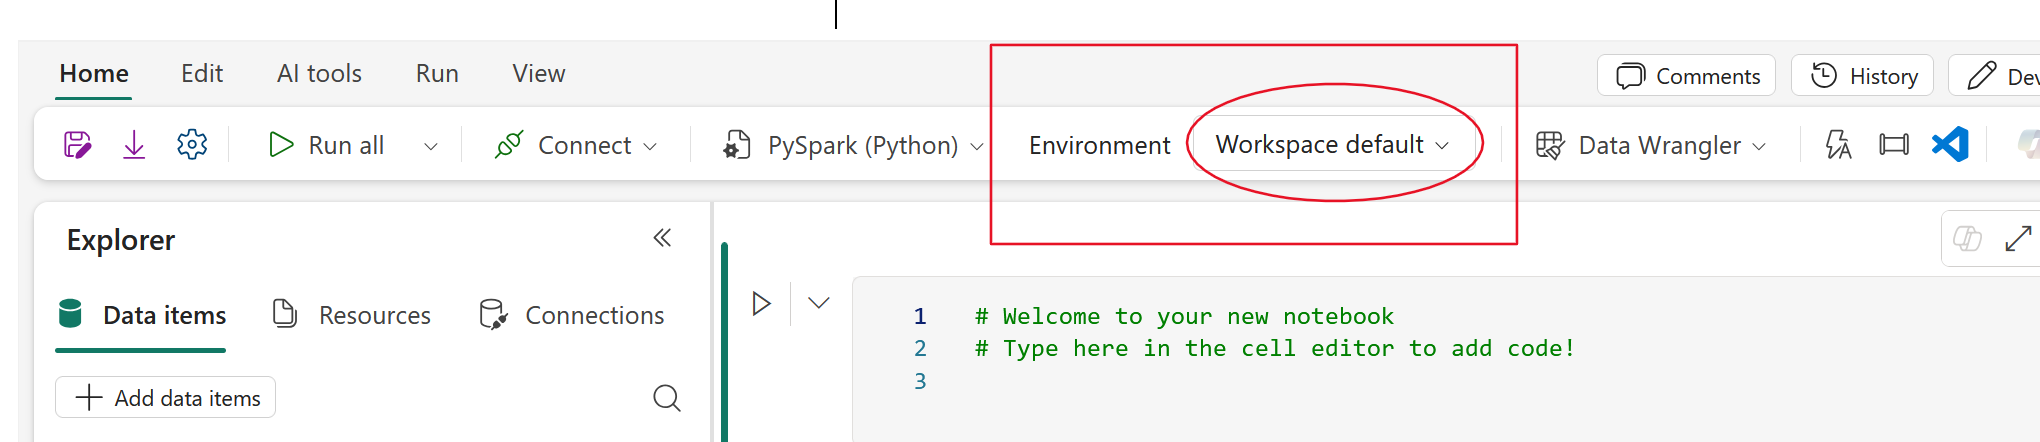The height and width of the screenshot is (442, 2040).
Task: Switch to the Resources tab
Action: click(352, 315)
